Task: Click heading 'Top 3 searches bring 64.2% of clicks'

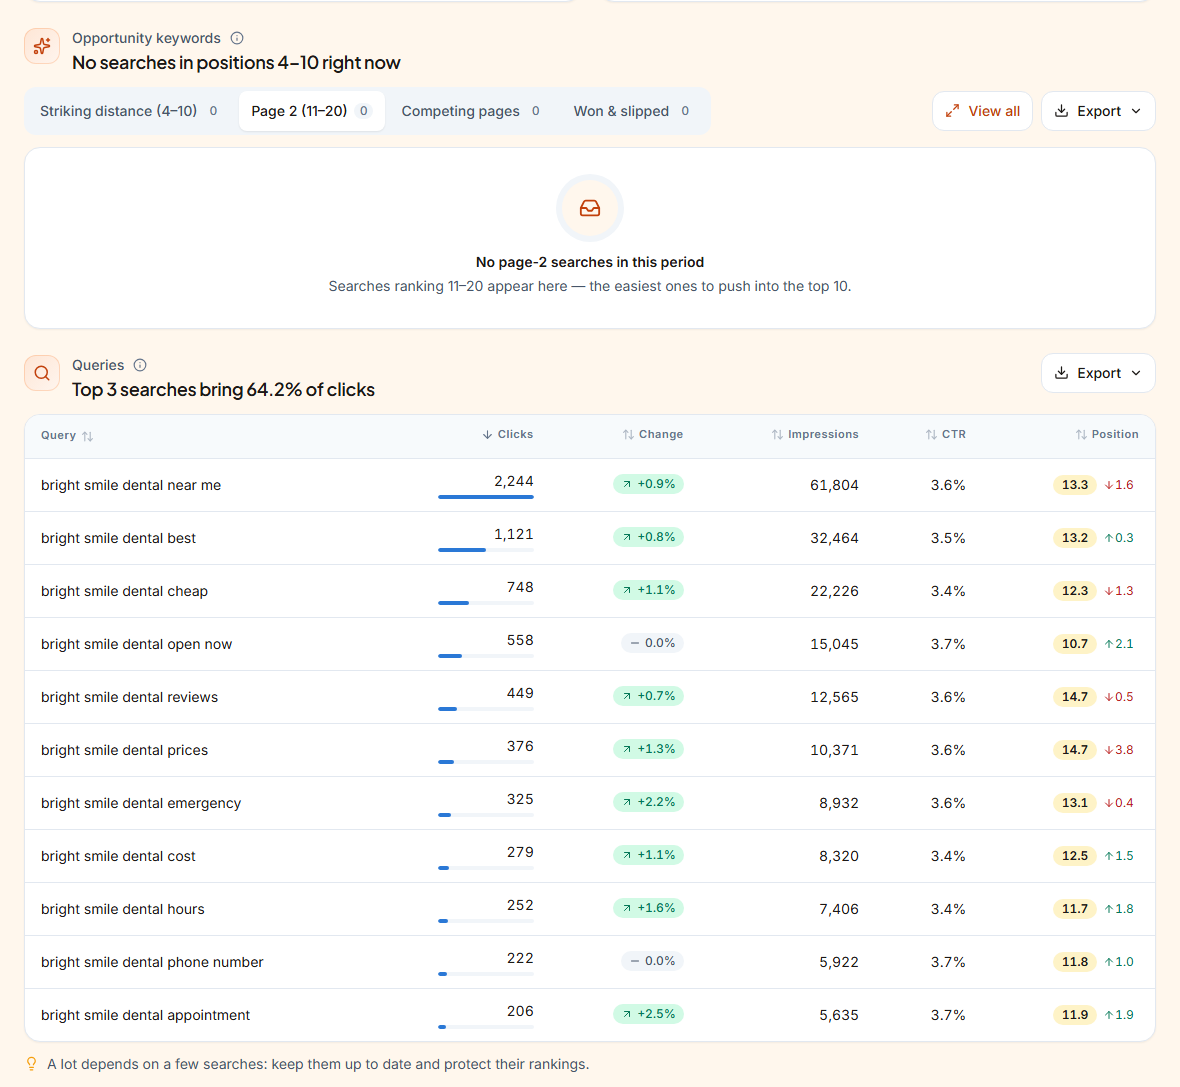Action: [x=224, y=390]
